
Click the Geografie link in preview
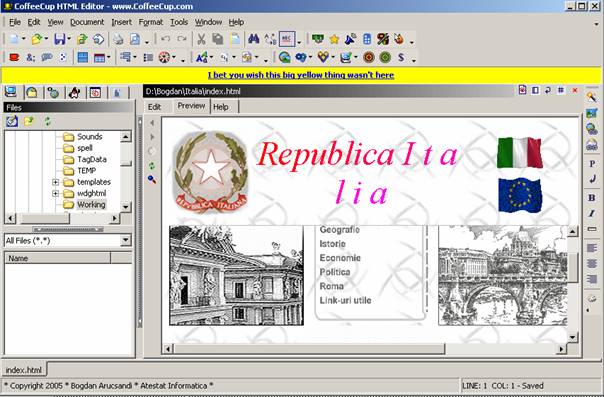tap(339, 230)
